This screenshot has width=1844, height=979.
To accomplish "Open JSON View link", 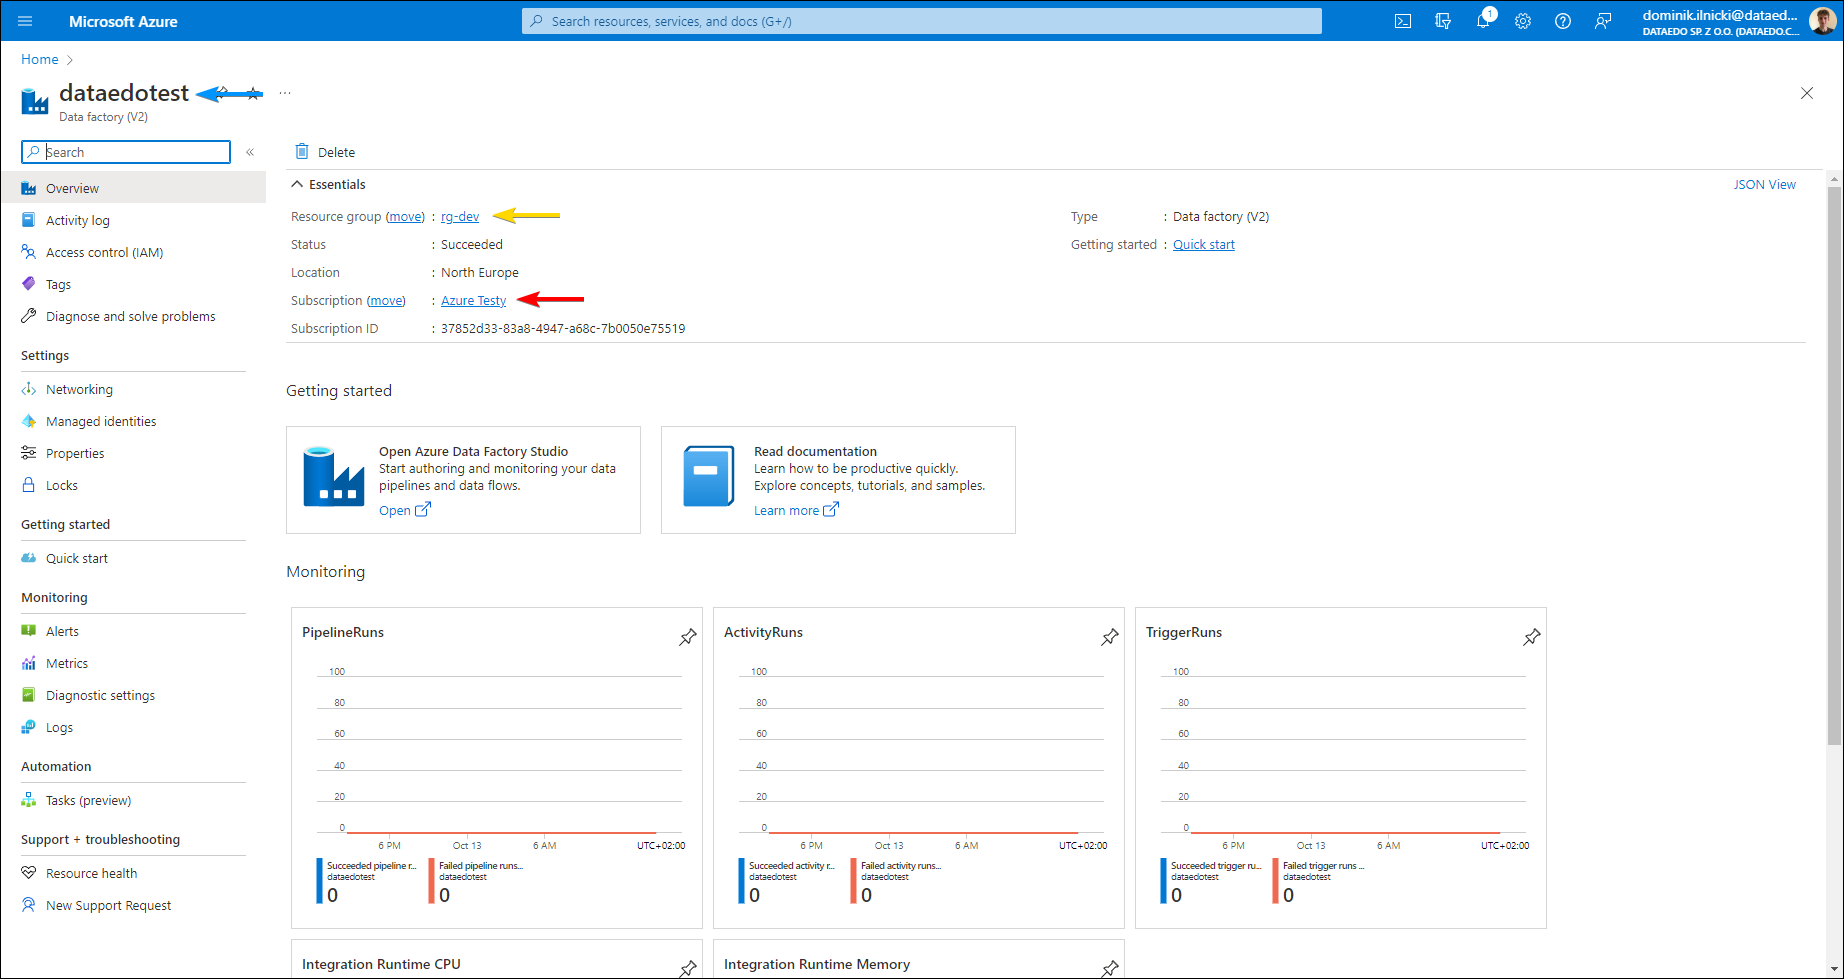I will pos(1764,184).
